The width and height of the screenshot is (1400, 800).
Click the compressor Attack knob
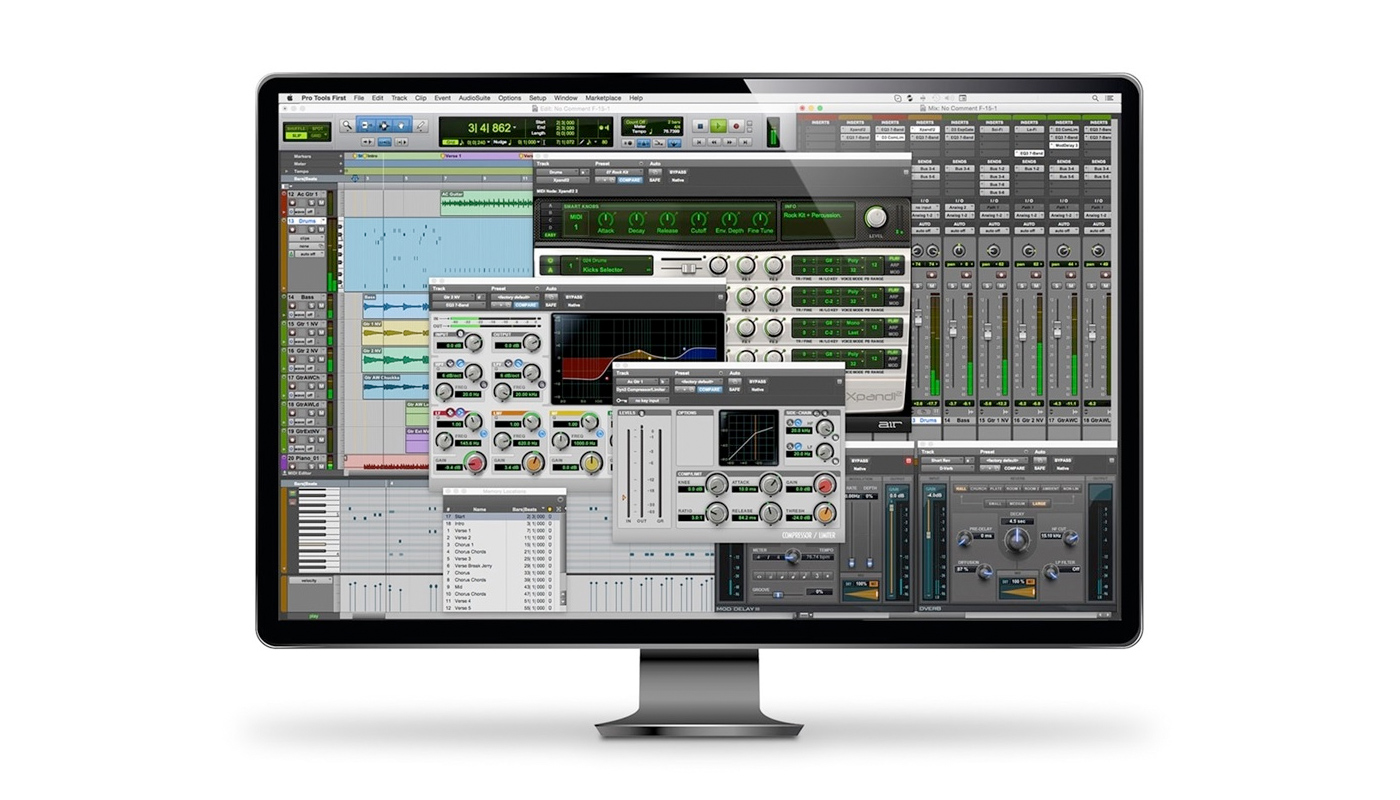coord(770,484)
